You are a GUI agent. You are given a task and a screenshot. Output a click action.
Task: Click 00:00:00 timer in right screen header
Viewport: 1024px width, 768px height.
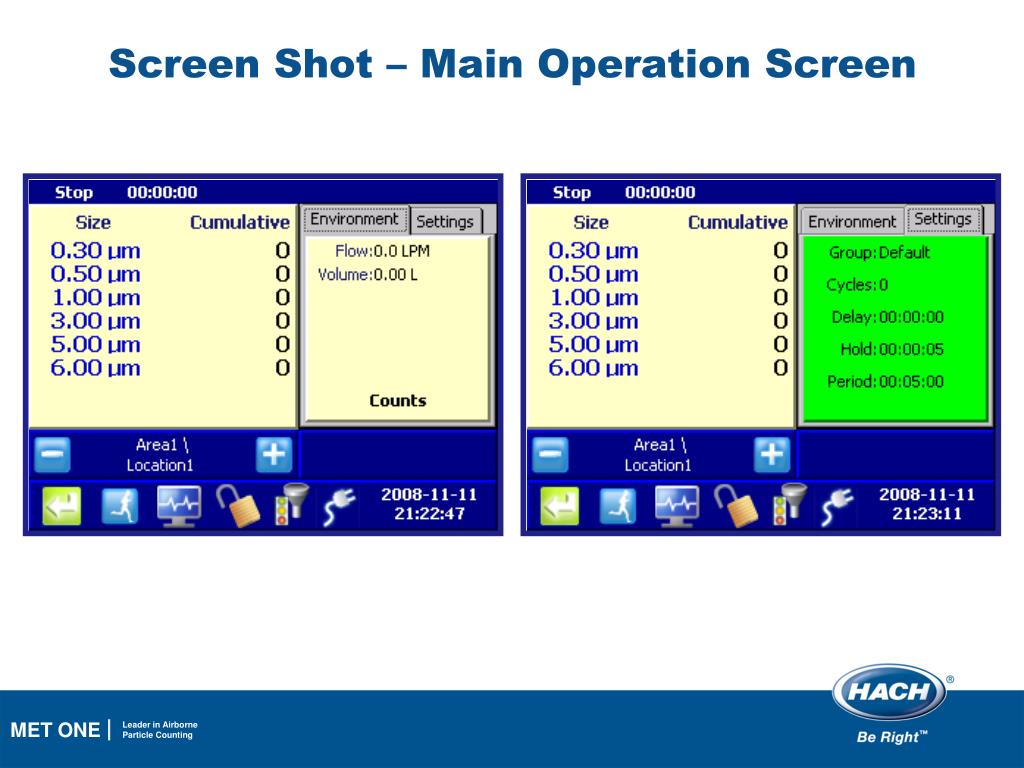pyautogui.click(x=660, y=193)
